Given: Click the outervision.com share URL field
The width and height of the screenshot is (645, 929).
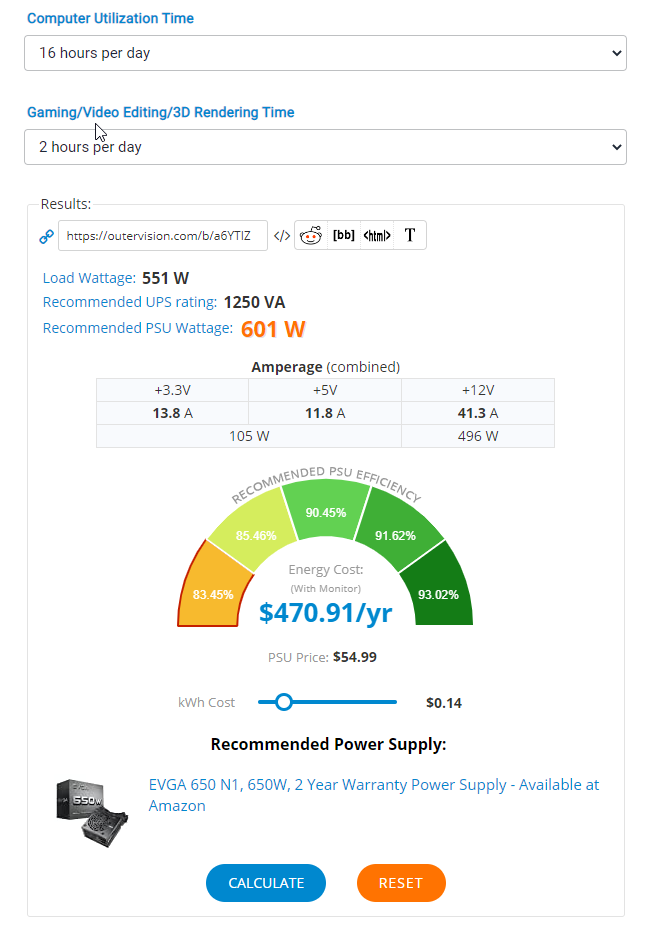Looking at the screenshot, I should pyautogui.click(x=163, y=236).
